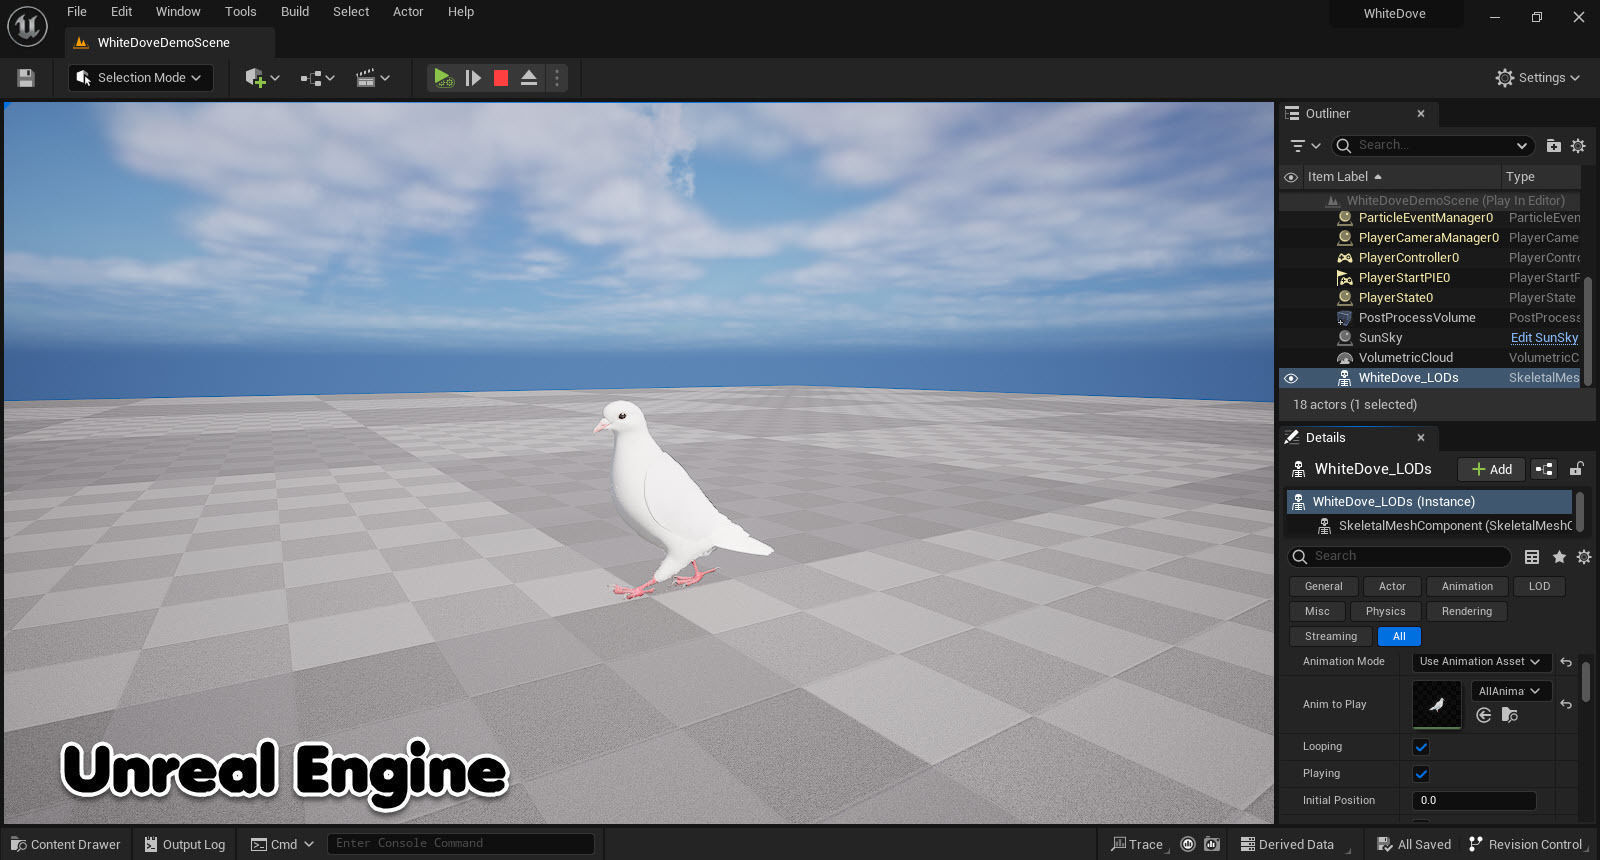Open Outliner settings gear
Screen dimensions: 1600x860
coord(1578,146)
